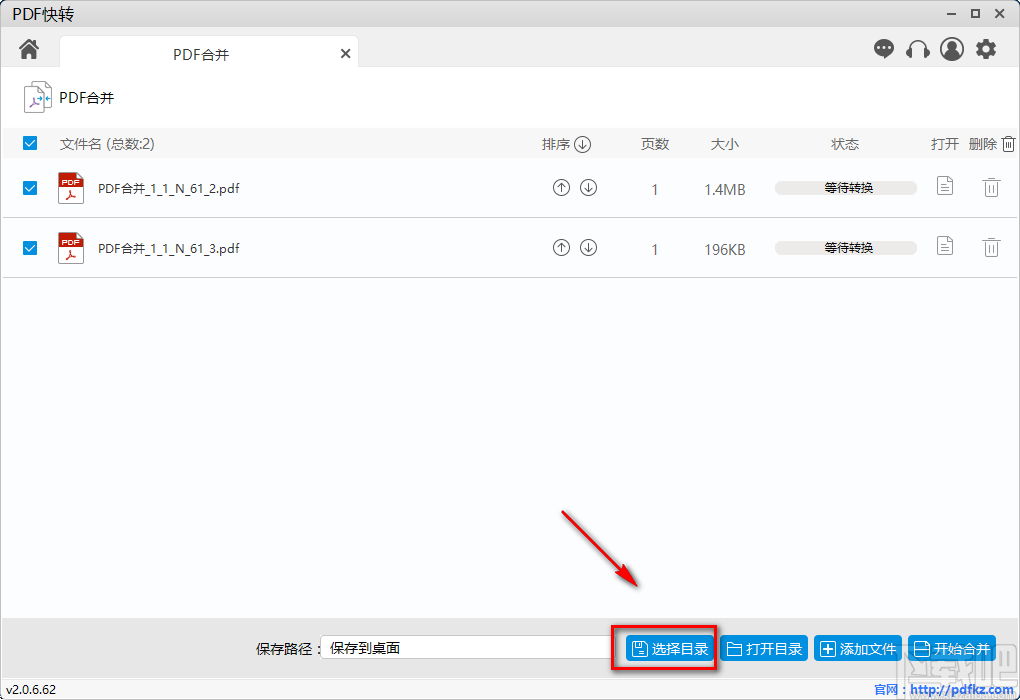The width and height of the screenshot is (1020, 700).
Task: Click the 选择目录 button
Action: tap(670, 649)
